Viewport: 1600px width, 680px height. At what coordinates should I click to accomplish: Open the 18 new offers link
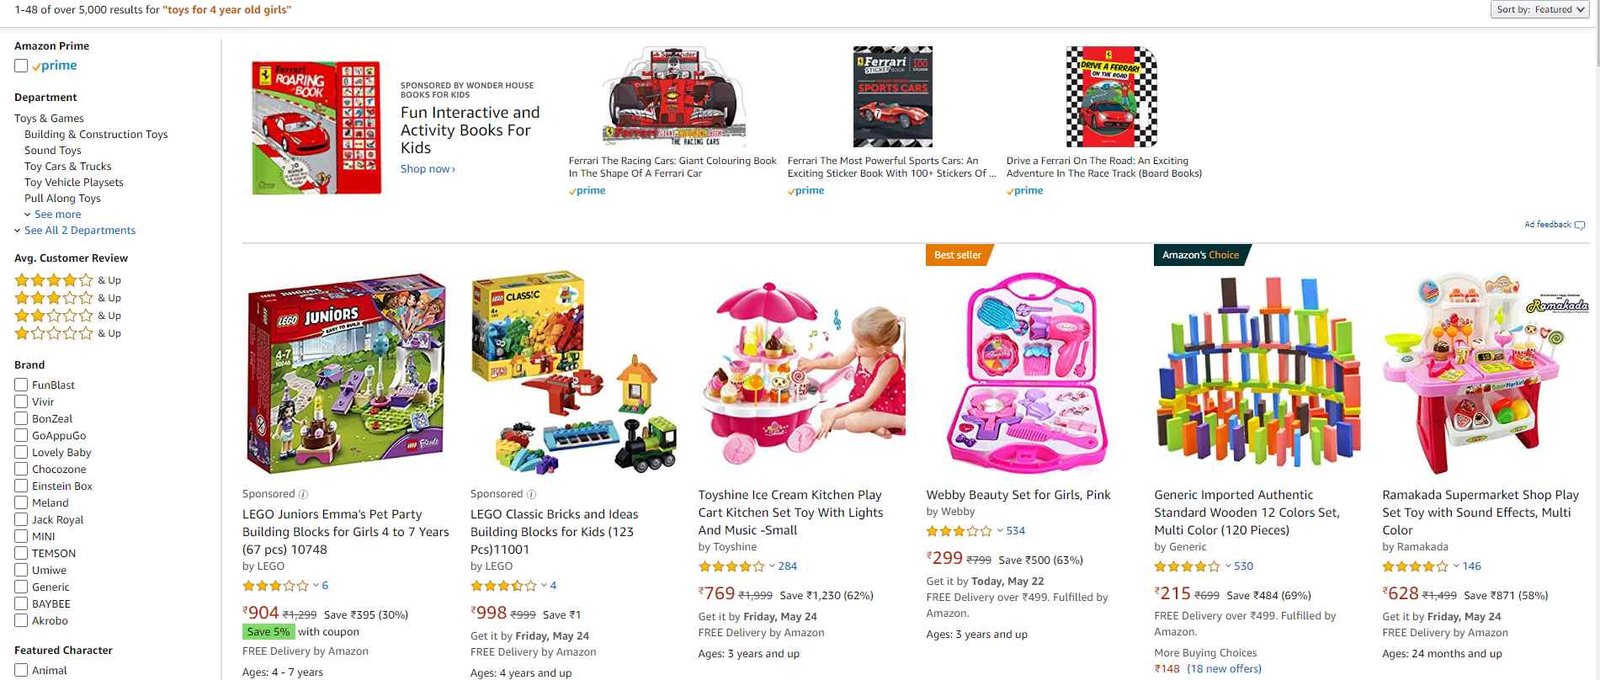coord(1224,669)
